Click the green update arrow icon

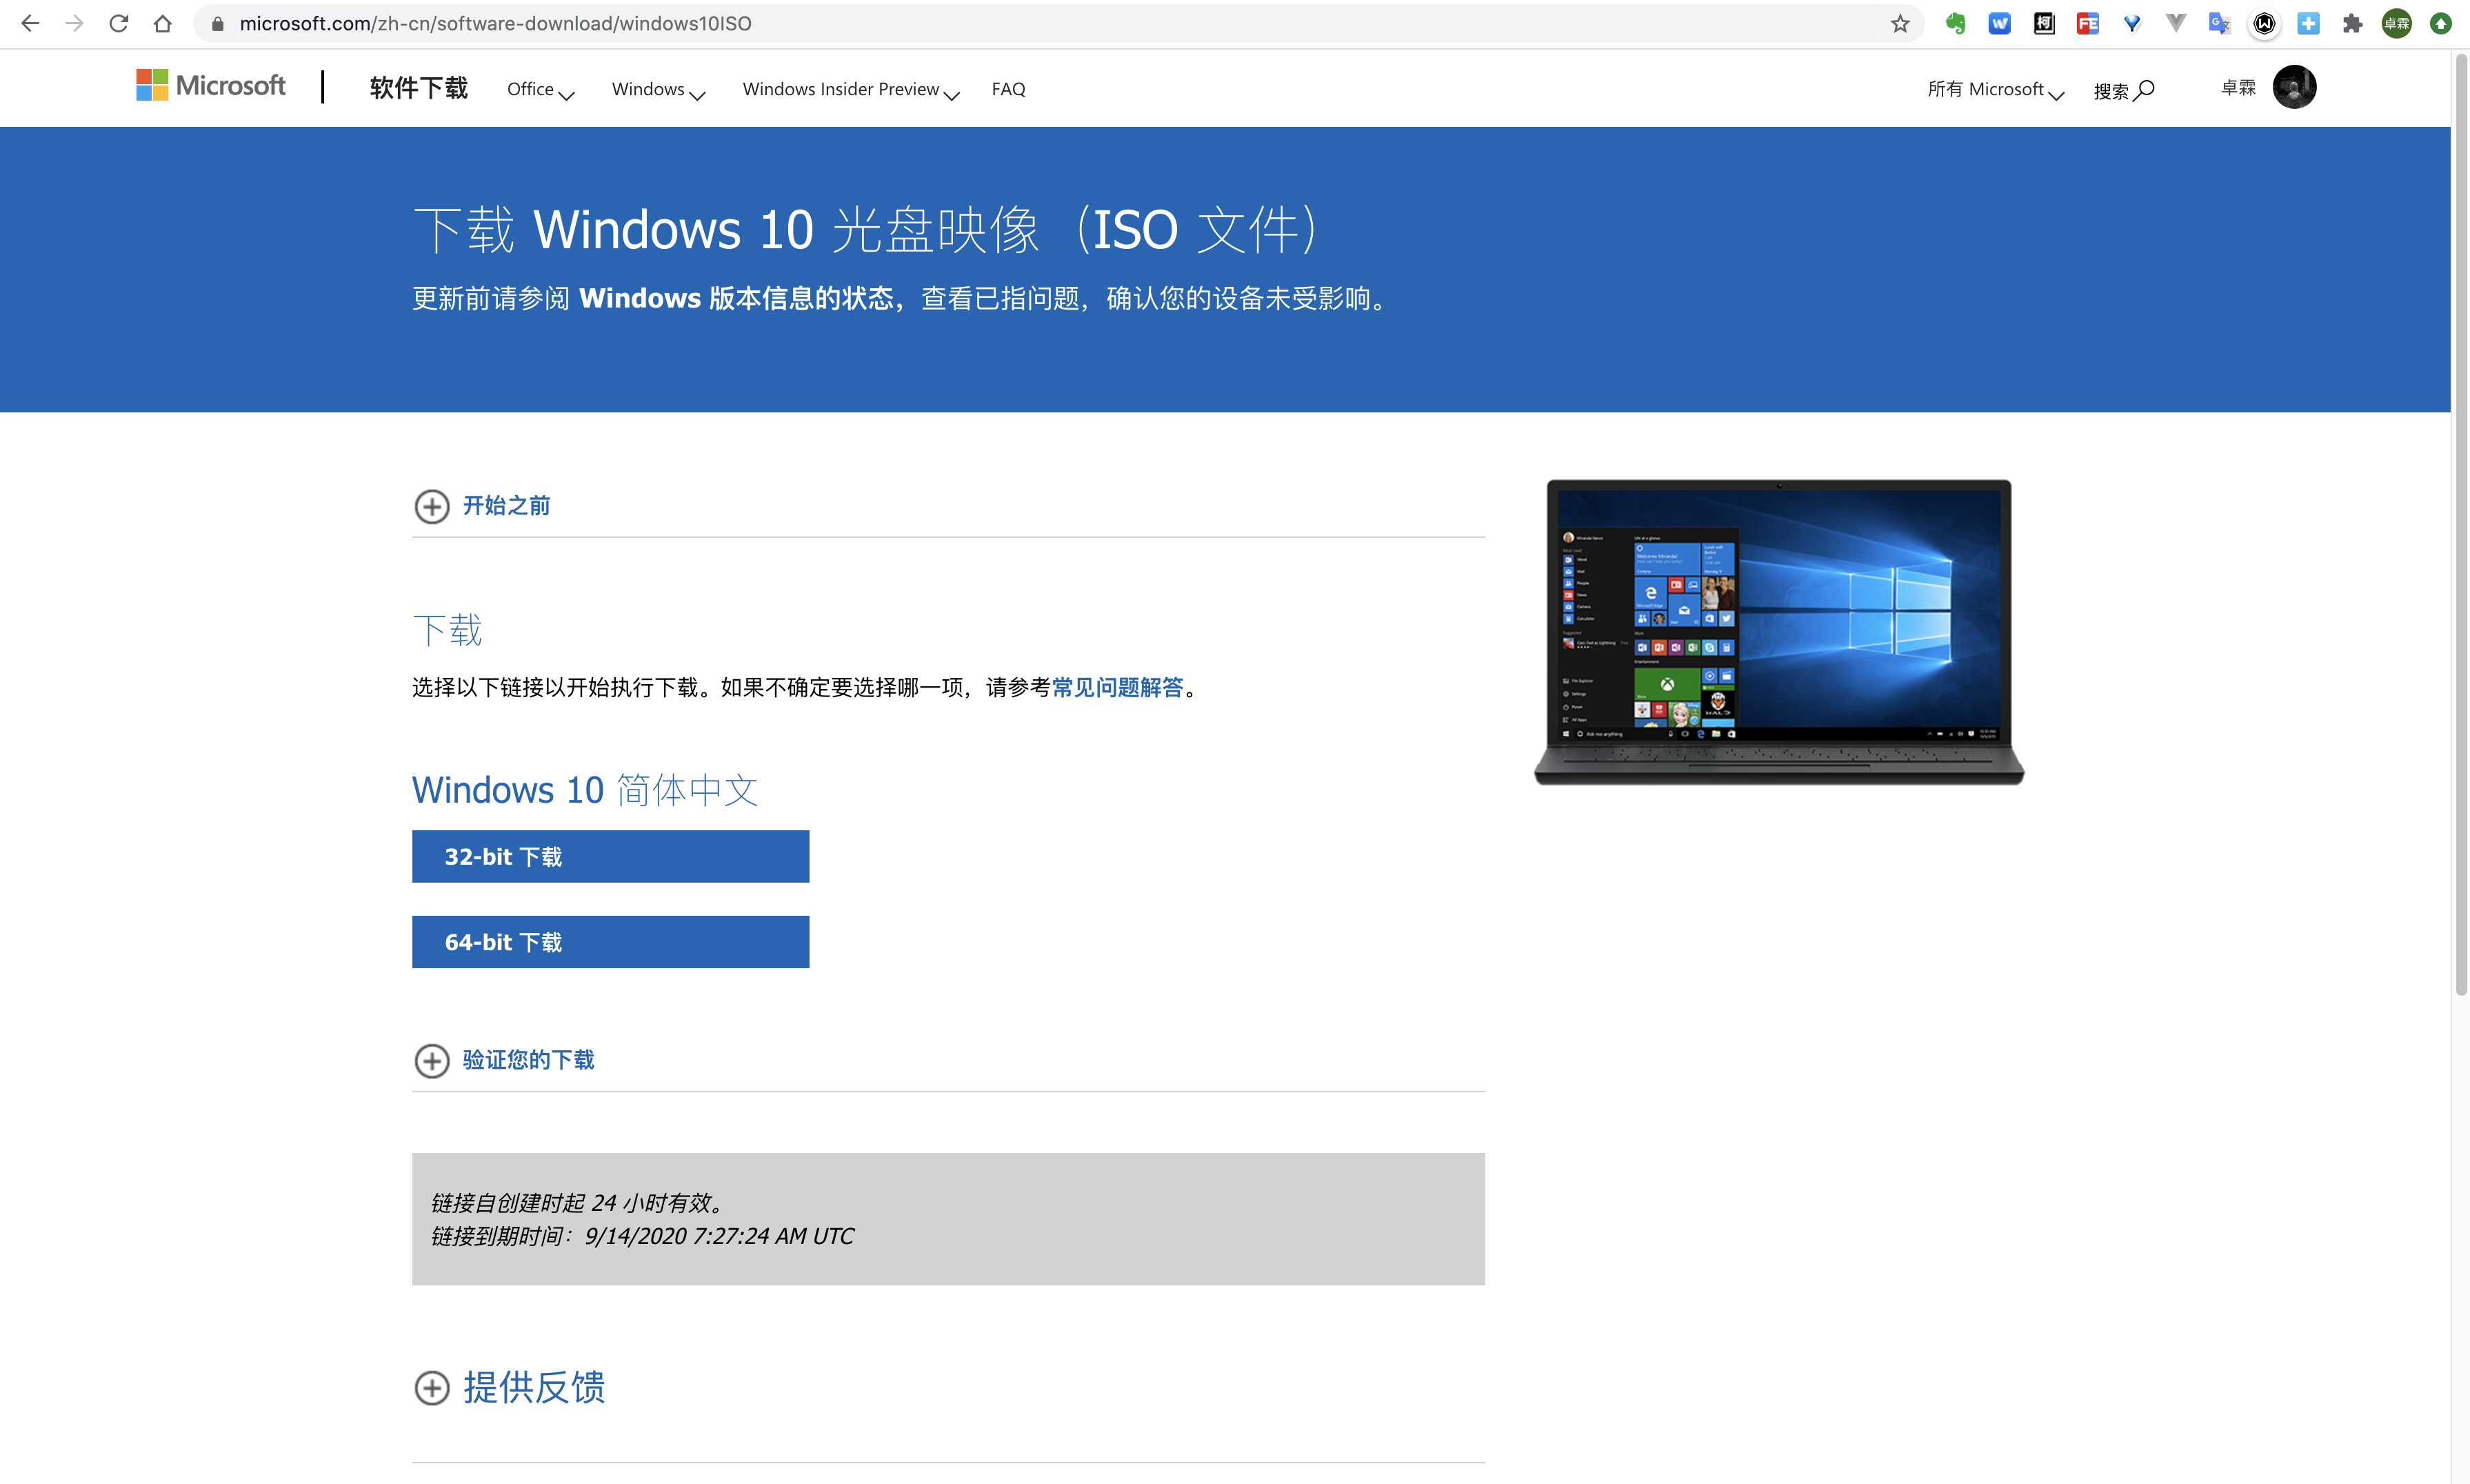point(2440,23)
